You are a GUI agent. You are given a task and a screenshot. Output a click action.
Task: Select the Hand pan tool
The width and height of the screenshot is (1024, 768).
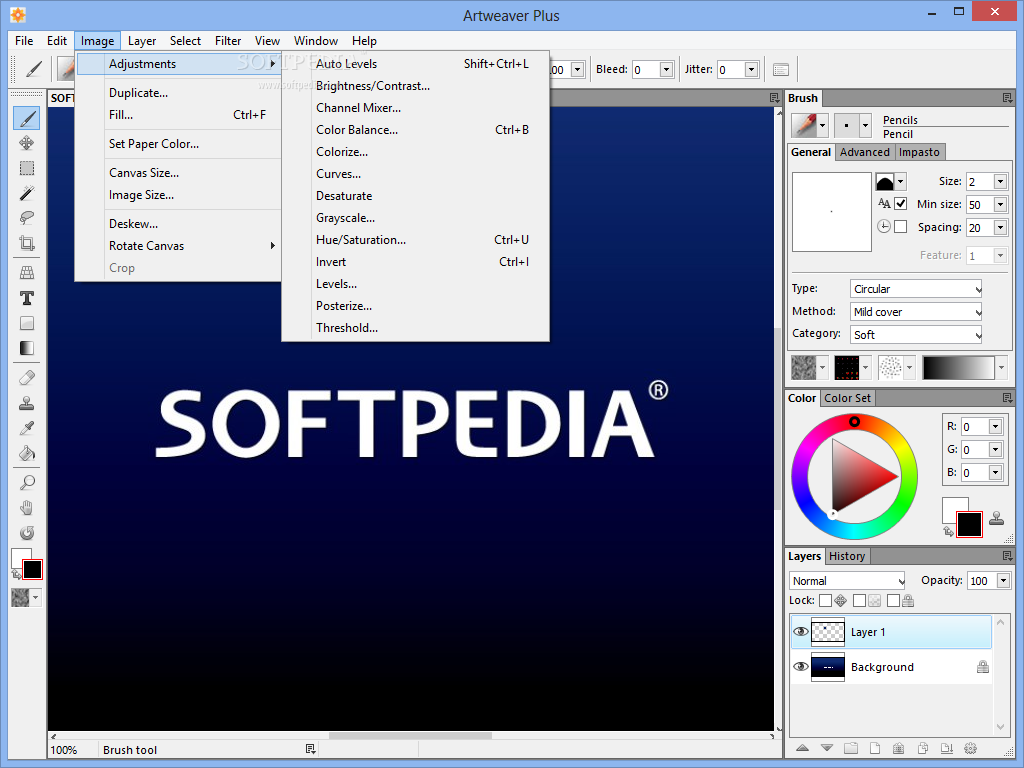coord(27,507)
